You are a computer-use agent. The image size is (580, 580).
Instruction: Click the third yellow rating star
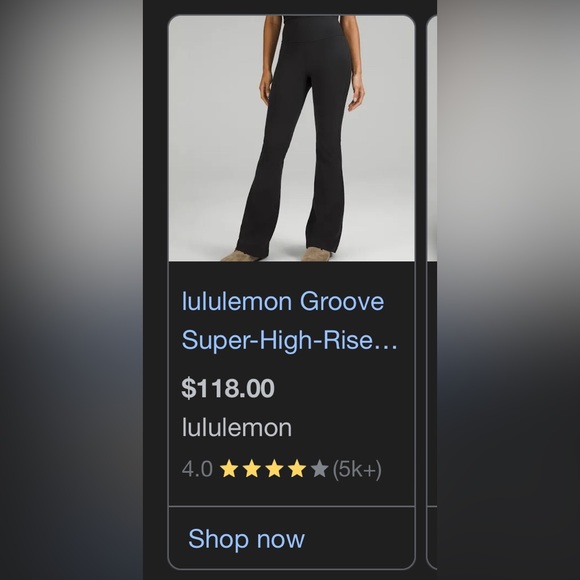coord(274,469)
